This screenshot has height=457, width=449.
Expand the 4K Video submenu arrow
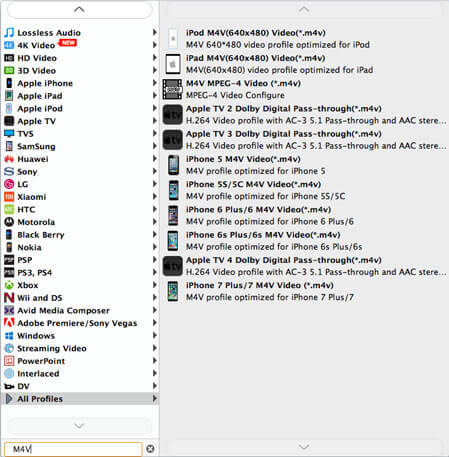tap(155, 45)
